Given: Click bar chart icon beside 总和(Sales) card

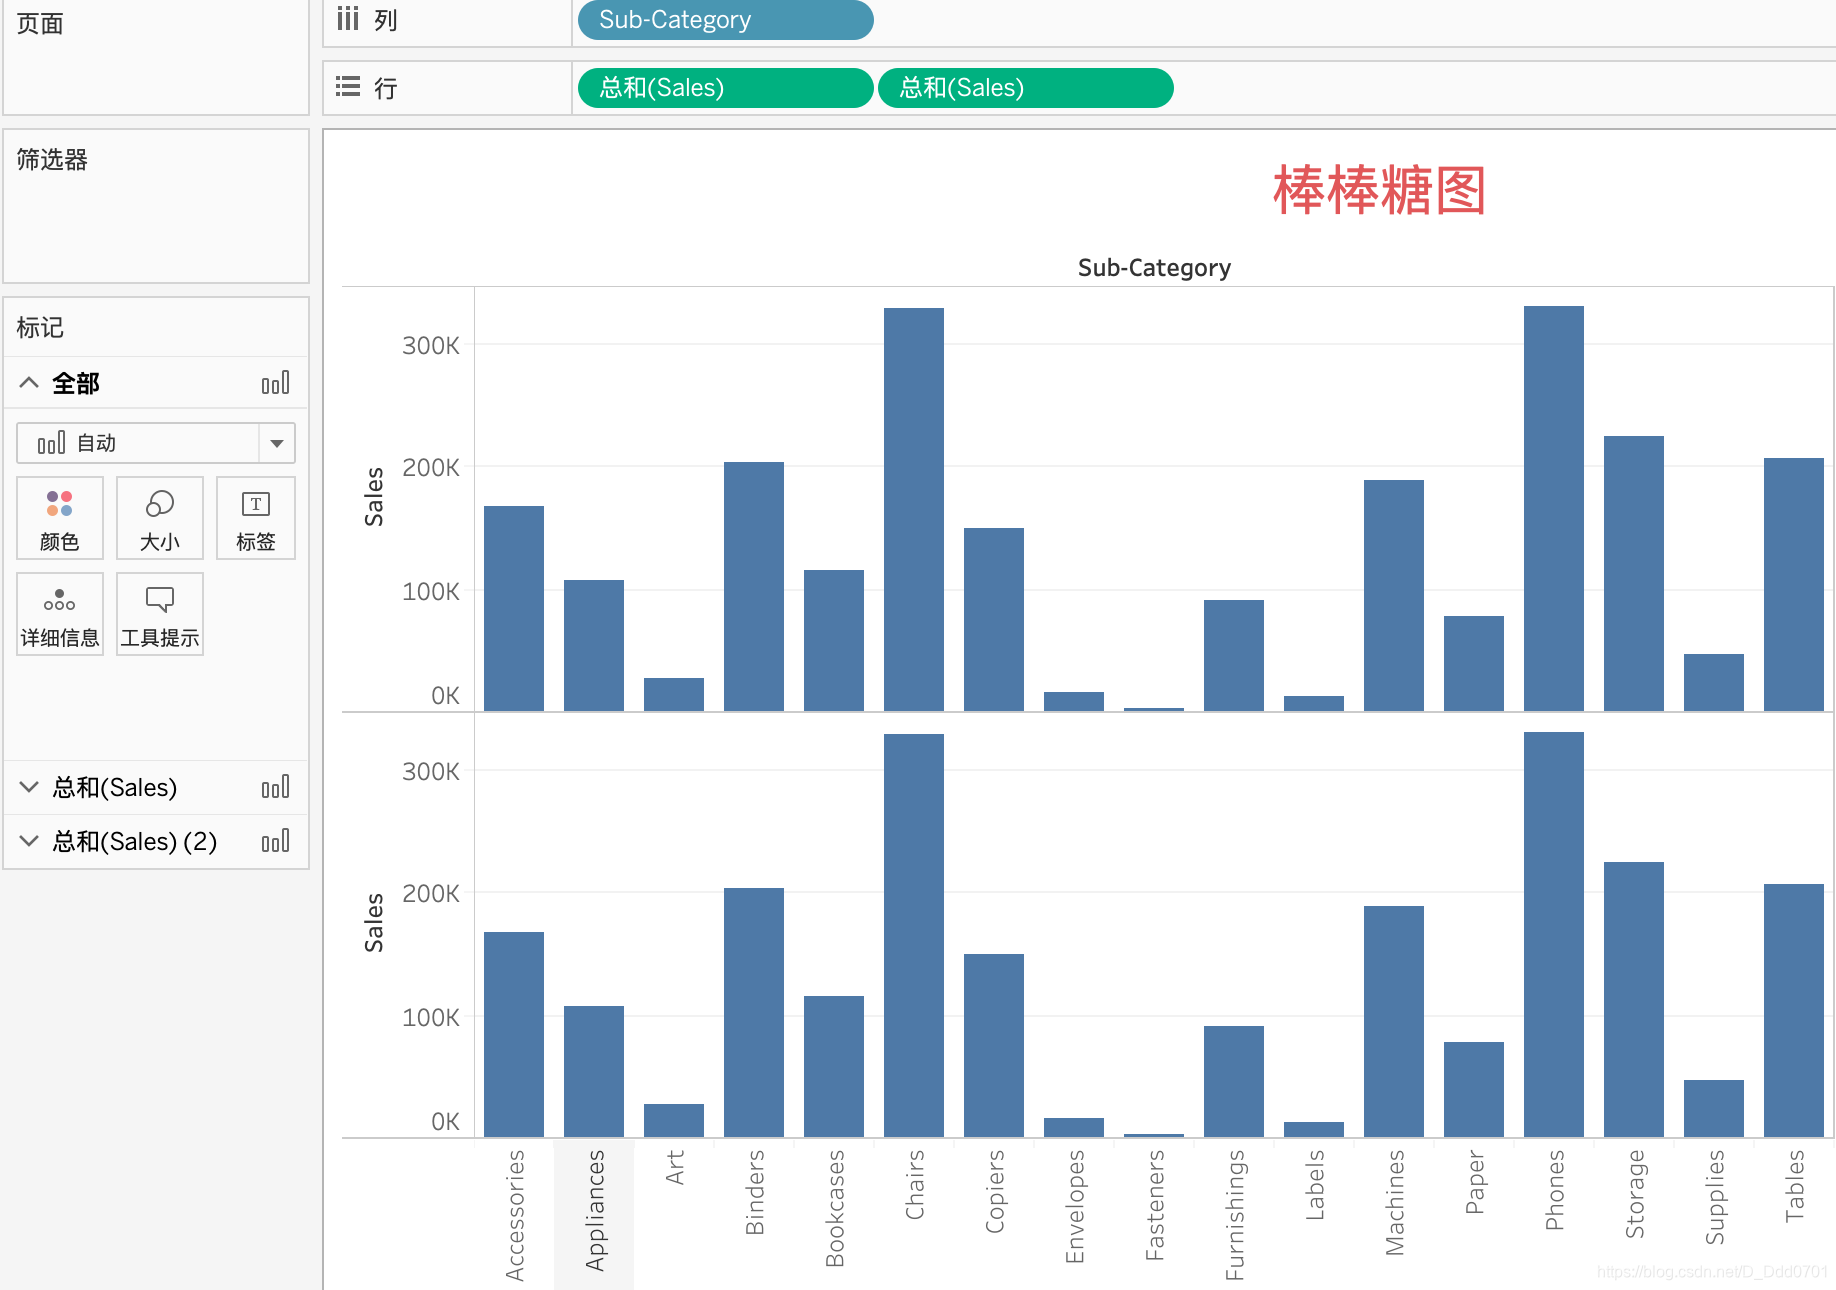Looking at the screenshot, I should tap(275, 787).
